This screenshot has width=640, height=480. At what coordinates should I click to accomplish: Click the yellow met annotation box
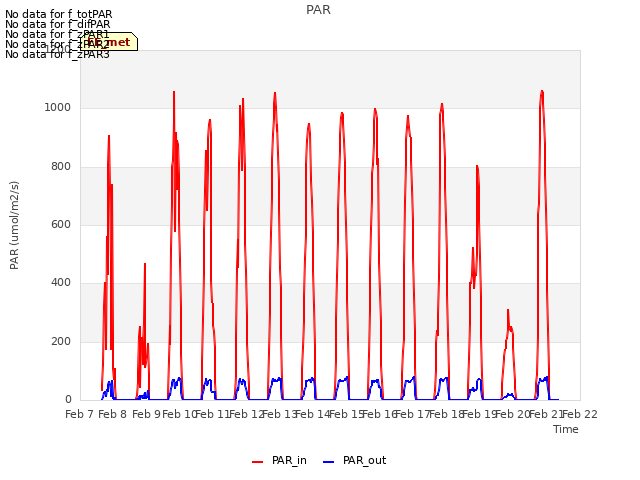coord(109,42)
